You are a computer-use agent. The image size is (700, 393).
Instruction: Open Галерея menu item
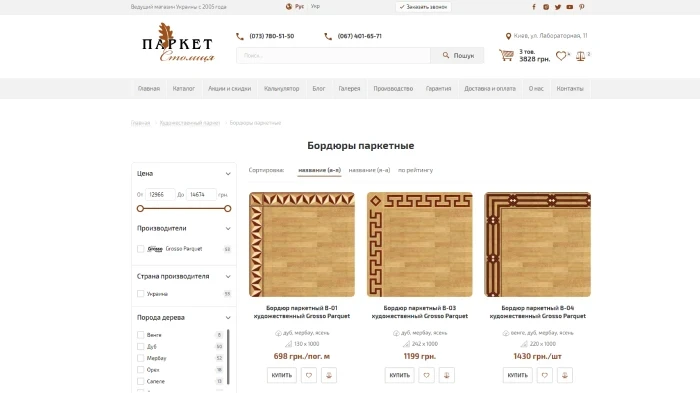(349, 88)
